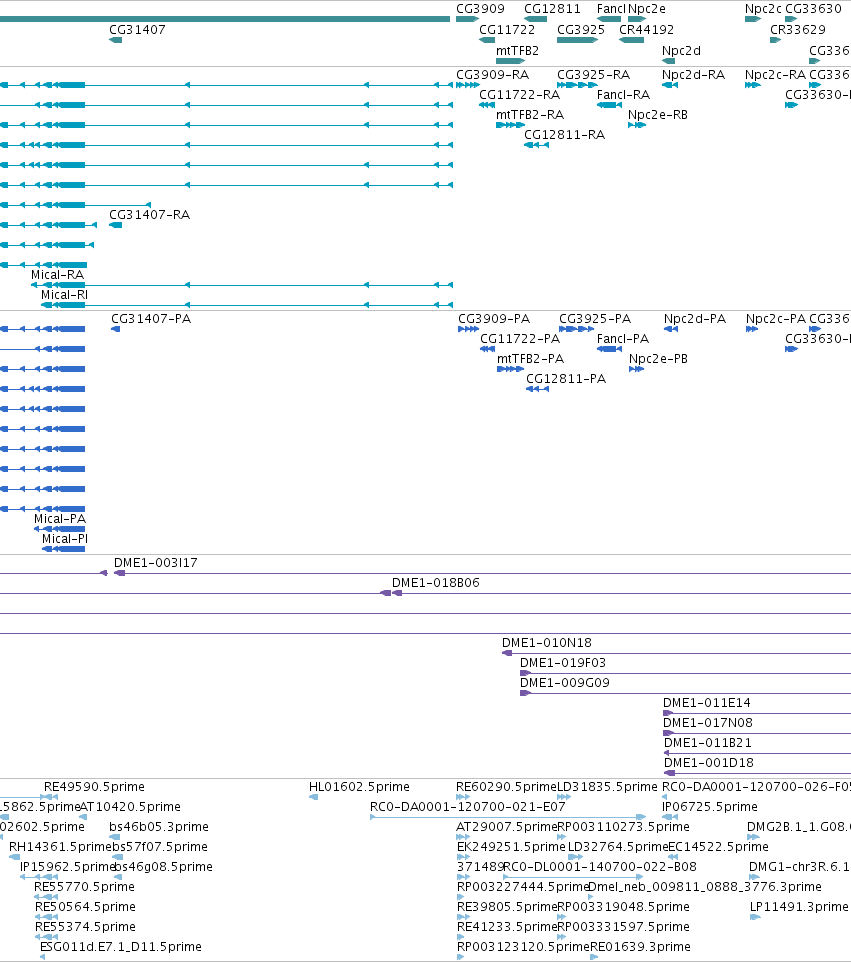
Task: Select the CG12811-PA protein feature
Action: [537, 389]
